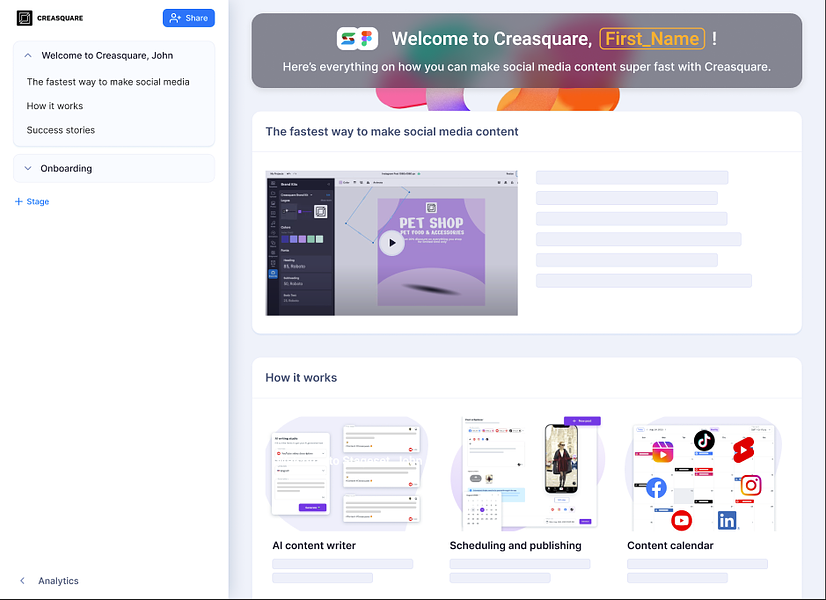The width and height of the screenshot is (826, 600).
Task: Click the chevron beside Analytics
Action: pyautogui.click(x=22, y=581)
